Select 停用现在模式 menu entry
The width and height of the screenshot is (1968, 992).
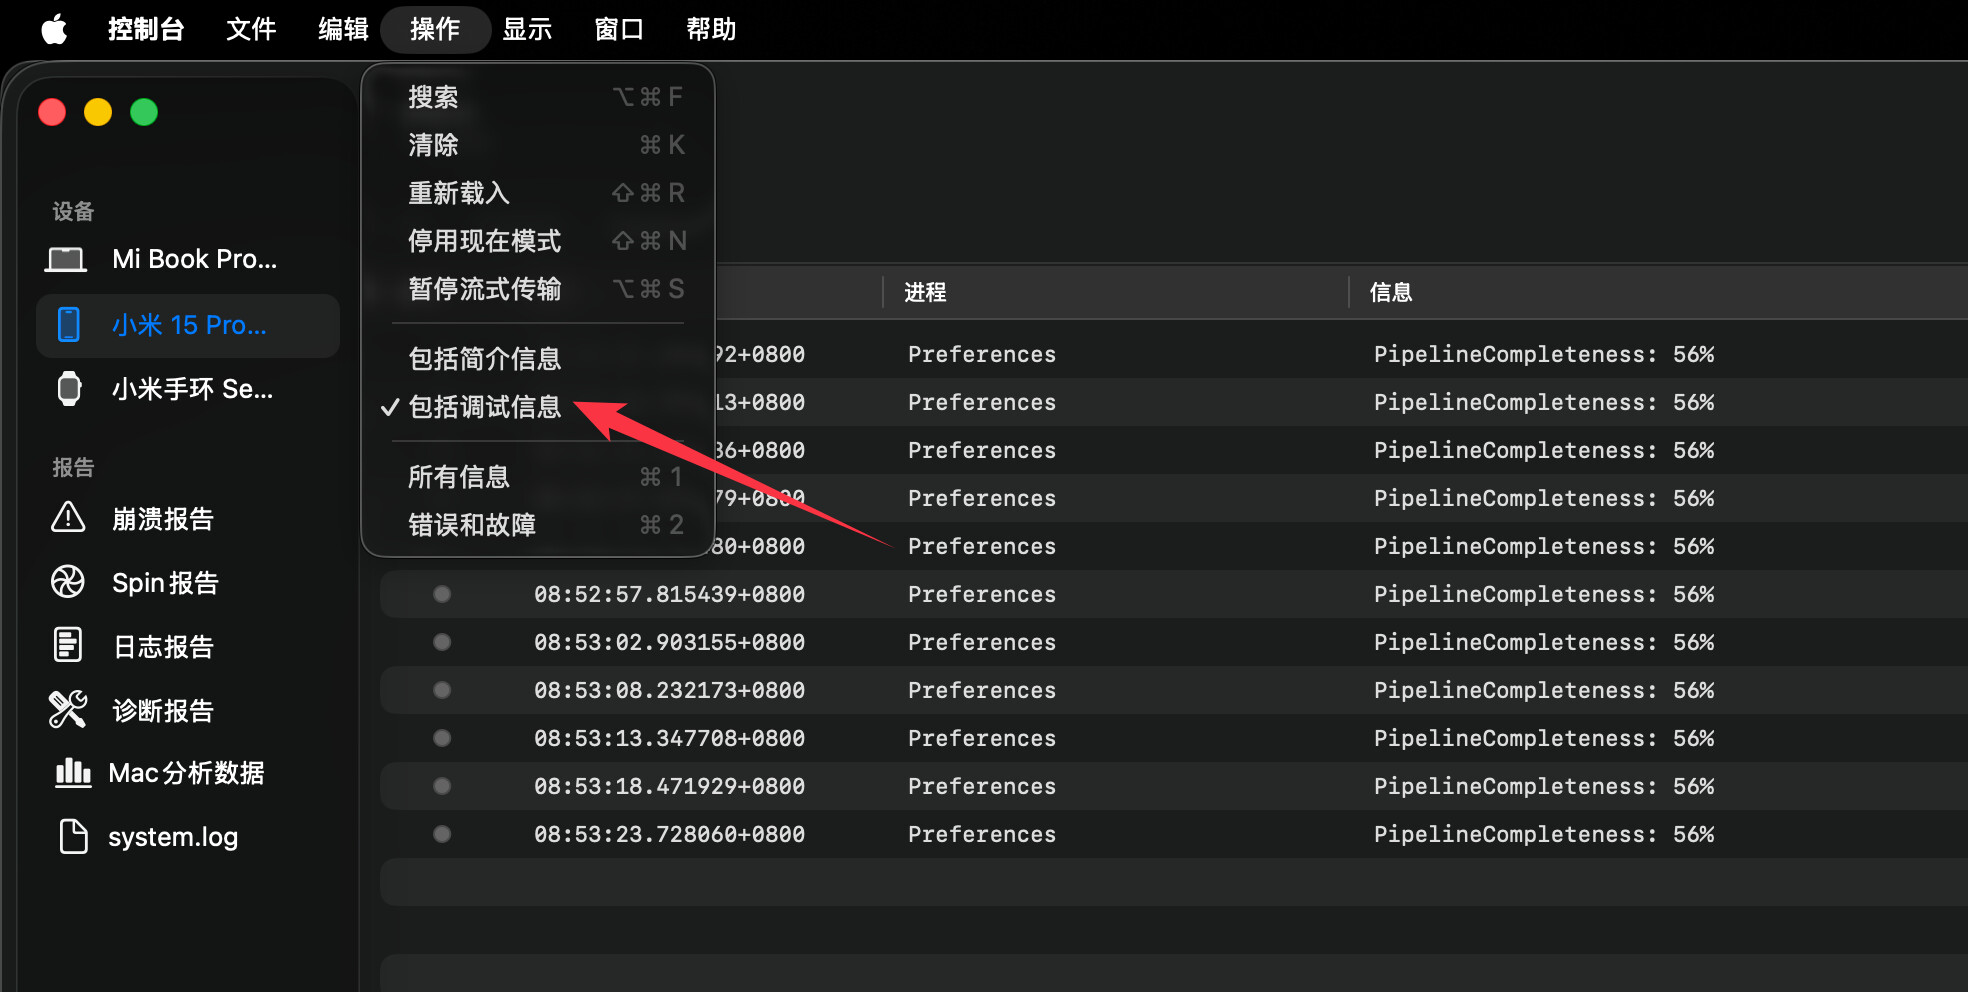click(538, 241)
